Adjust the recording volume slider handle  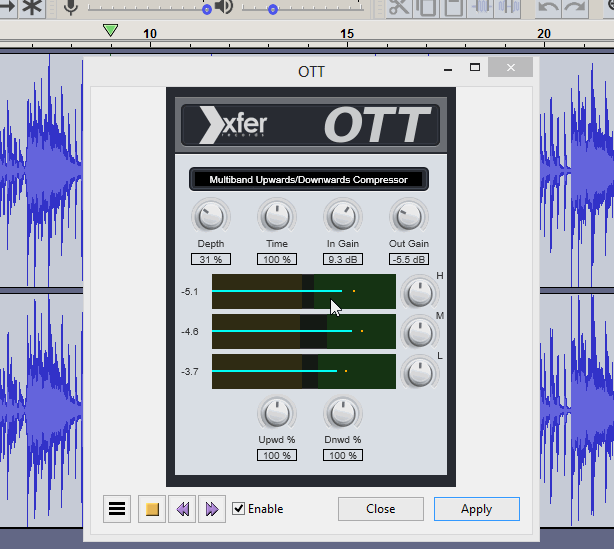click(207, 9)
